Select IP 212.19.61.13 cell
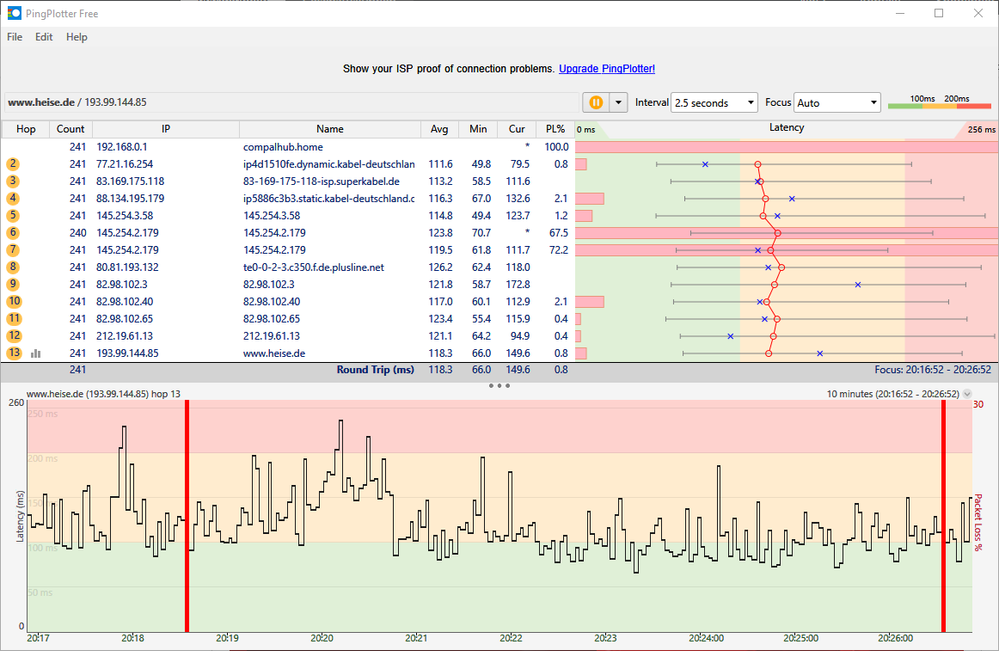The height and width of the screenshot is (651, 999). click(x=124, y=336)
